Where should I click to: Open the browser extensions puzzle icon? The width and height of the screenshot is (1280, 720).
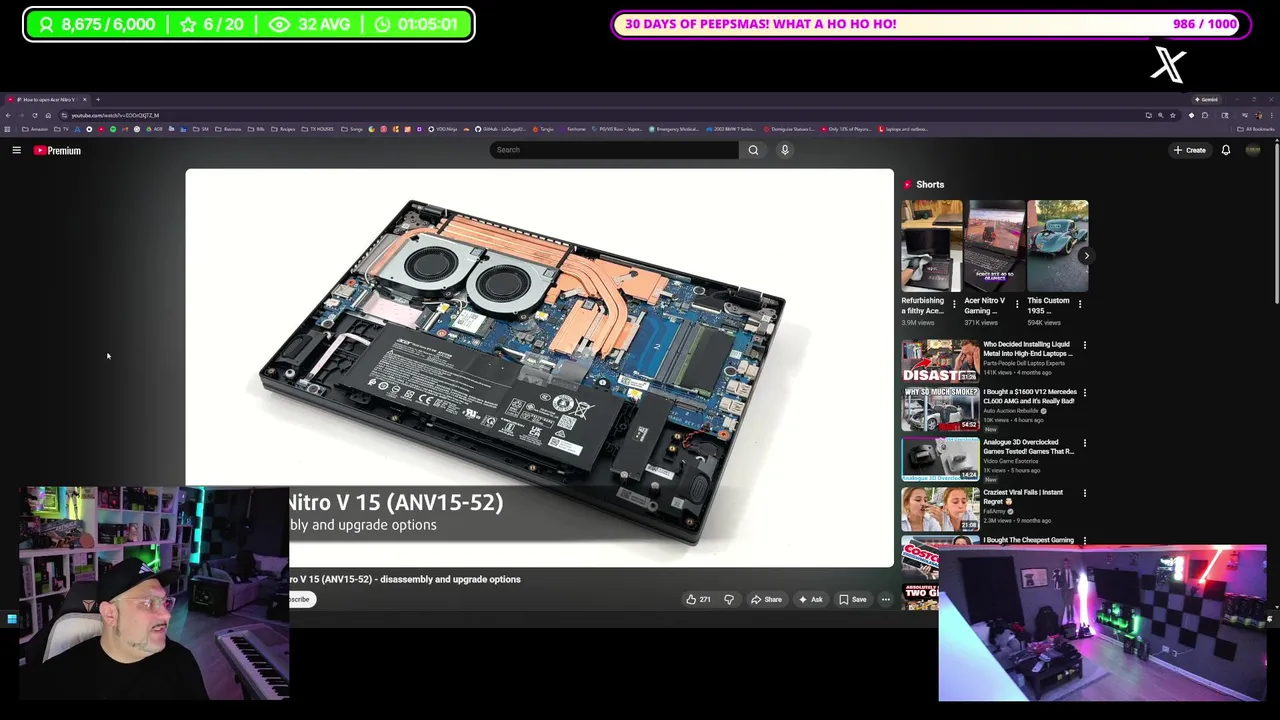1205,115
